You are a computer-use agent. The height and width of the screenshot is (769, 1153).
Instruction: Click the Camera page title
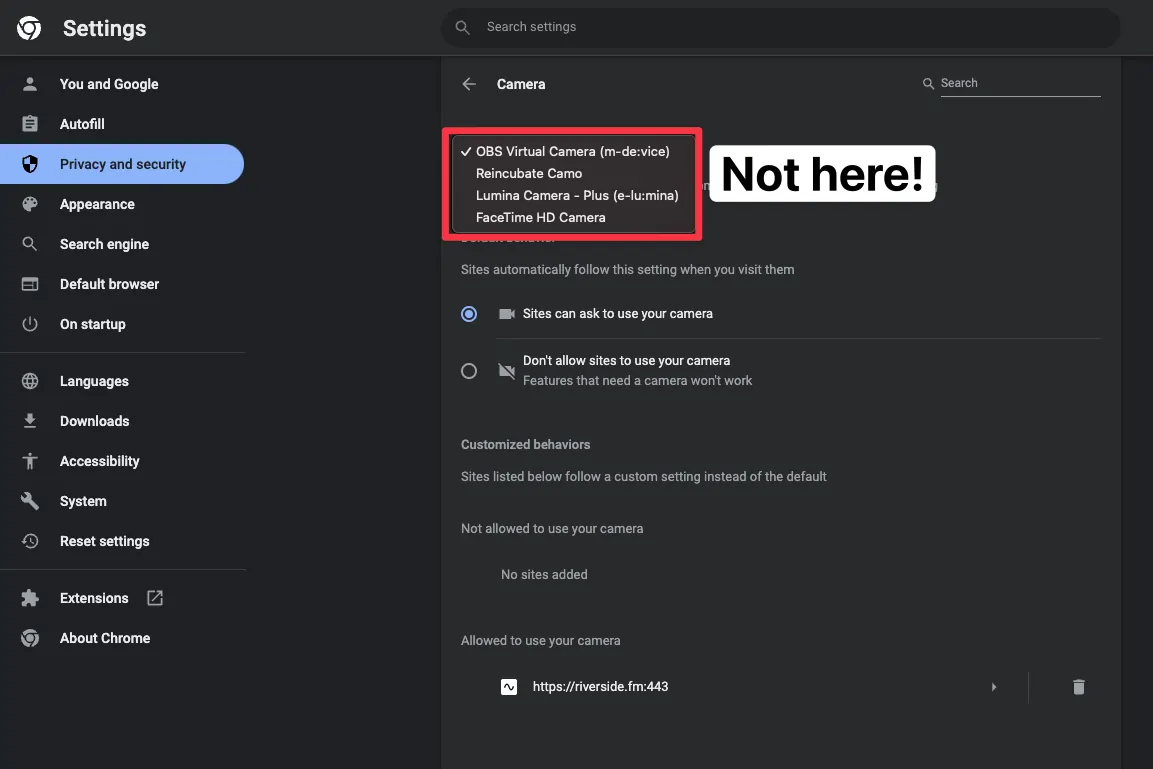pyautogui.click(x=521, y=85)
